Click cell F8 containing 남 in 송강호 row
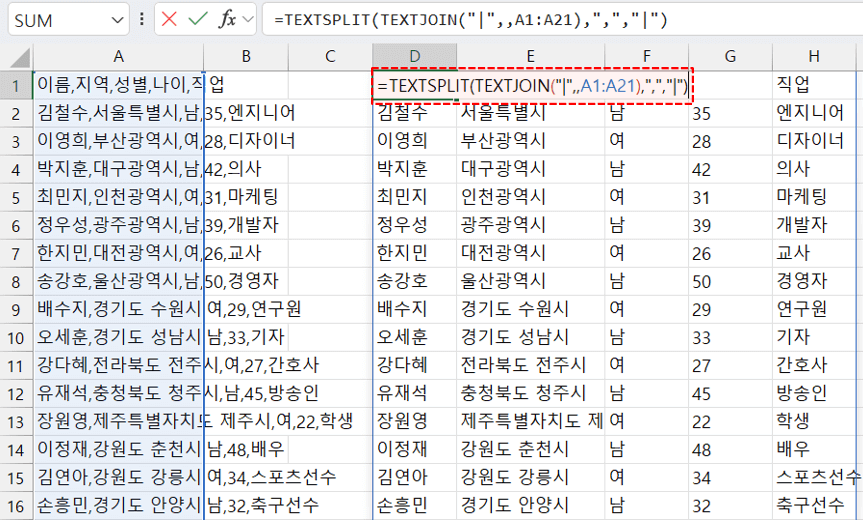Screen dimensions: 863x520 pos(647,282)
